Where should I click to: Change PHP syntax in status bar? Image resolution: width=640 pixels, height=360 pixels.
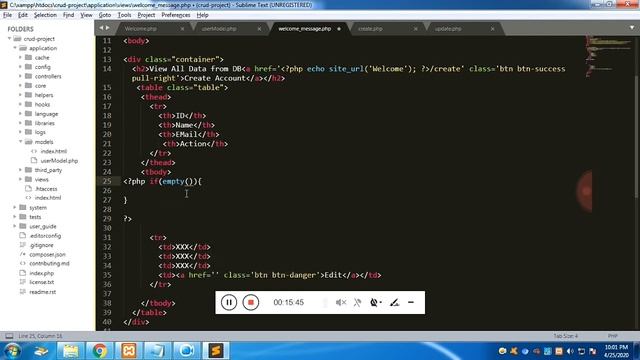(x=612, y=336)
